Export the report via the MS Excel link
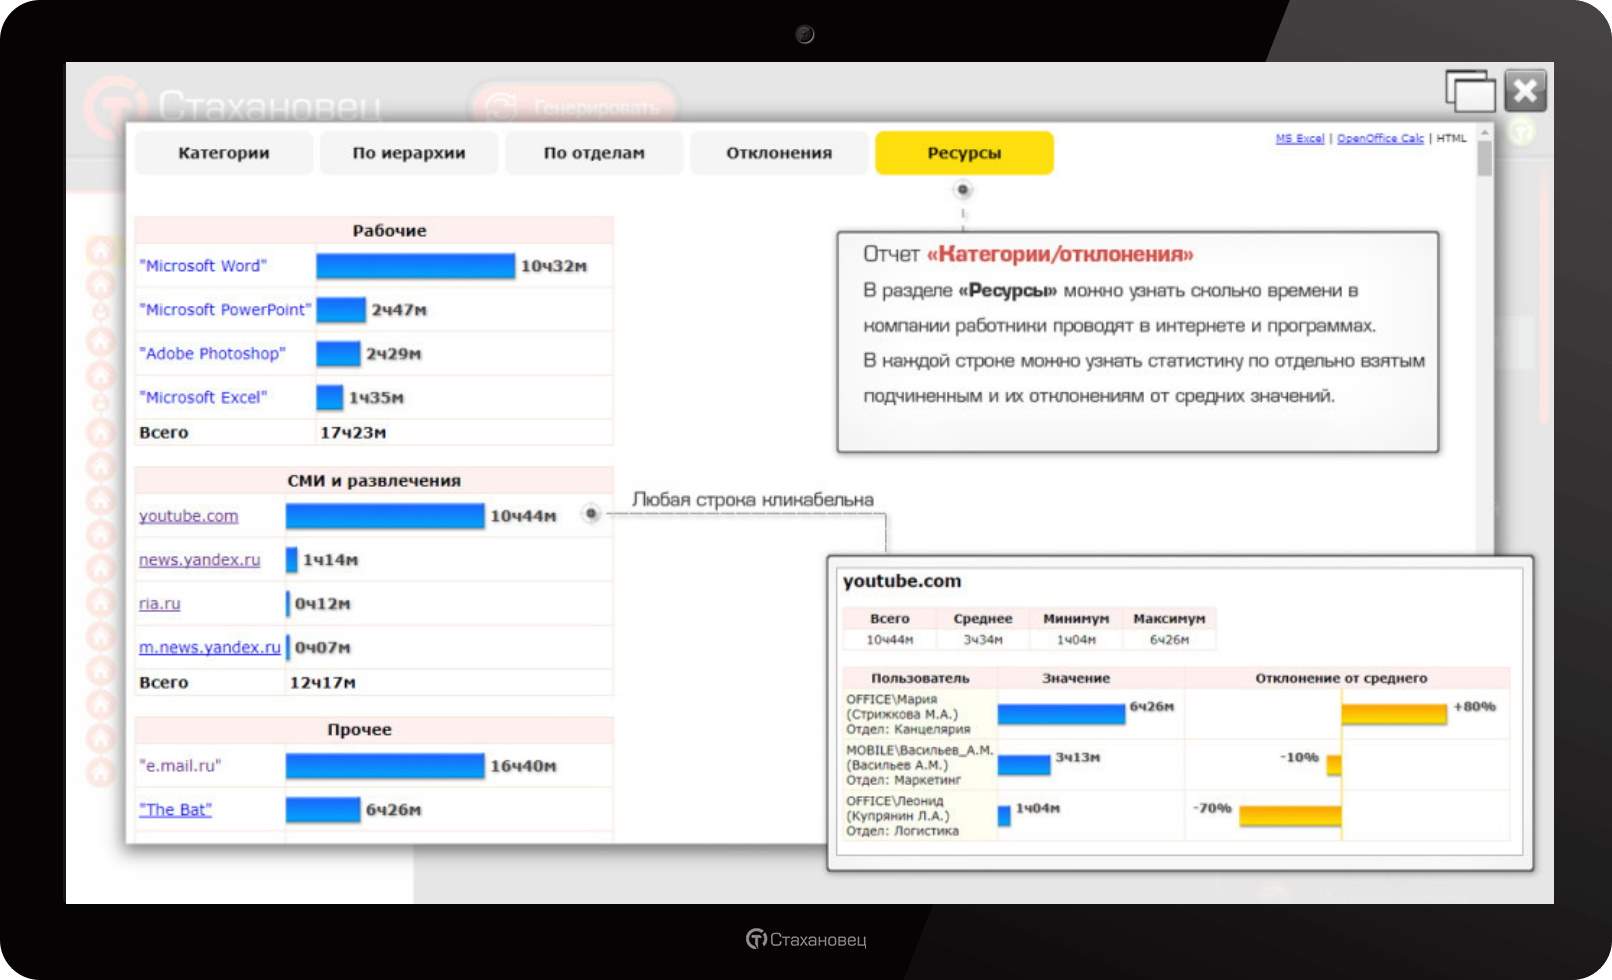The width and height of the screenshot is (1612, 980). pos(1299,139)
